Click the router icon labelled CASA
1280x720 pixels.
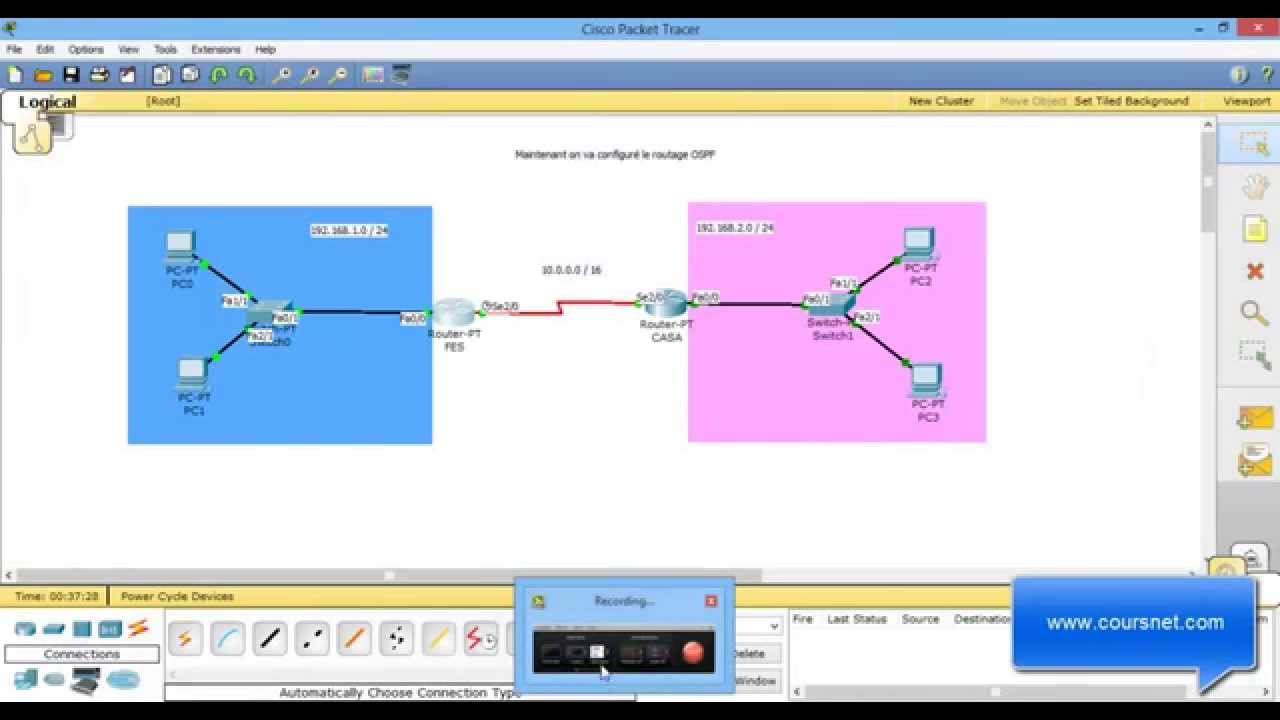tap(665, 303)
